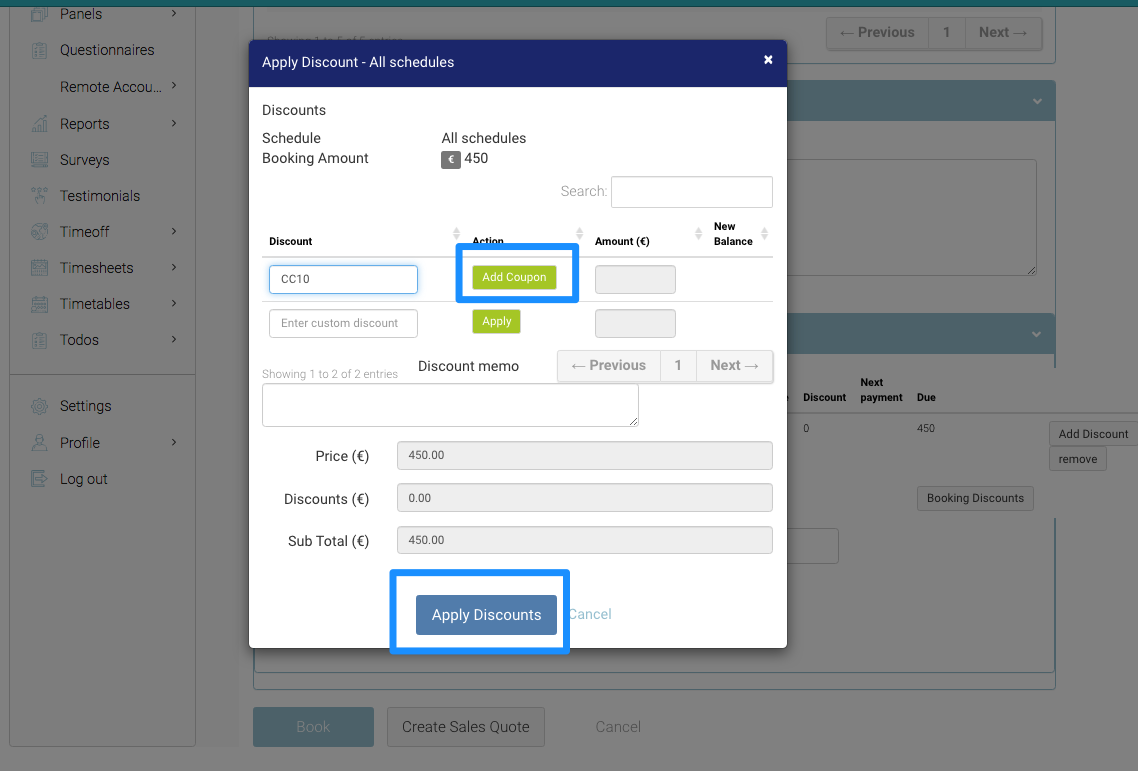Click the Cancel link in dialog
1138x771 pixels.
pyautogui.click(x=590, y=615)
